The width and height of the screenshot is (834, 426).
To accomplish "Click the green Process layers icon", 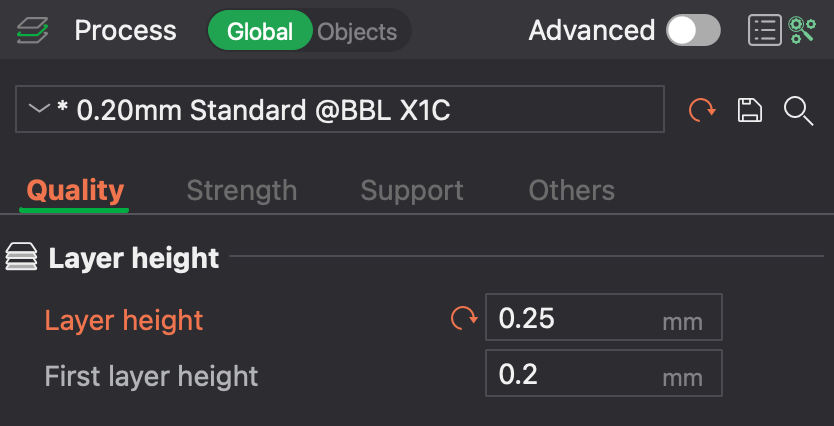I will 34,31.
